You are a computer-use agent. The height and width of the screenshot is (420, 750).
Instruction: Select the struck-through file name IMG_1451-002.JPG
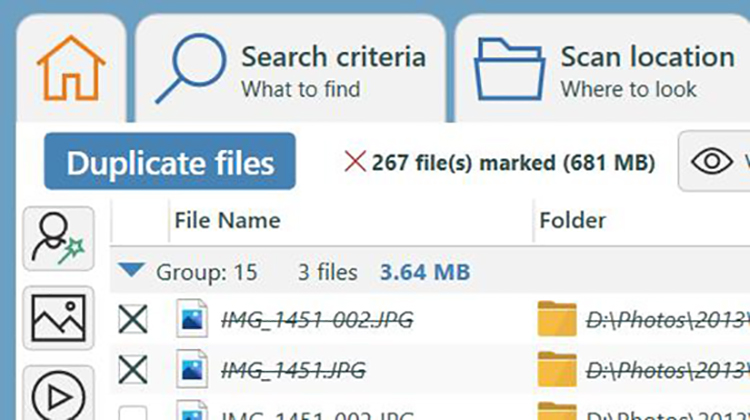(x=317, y=320)
